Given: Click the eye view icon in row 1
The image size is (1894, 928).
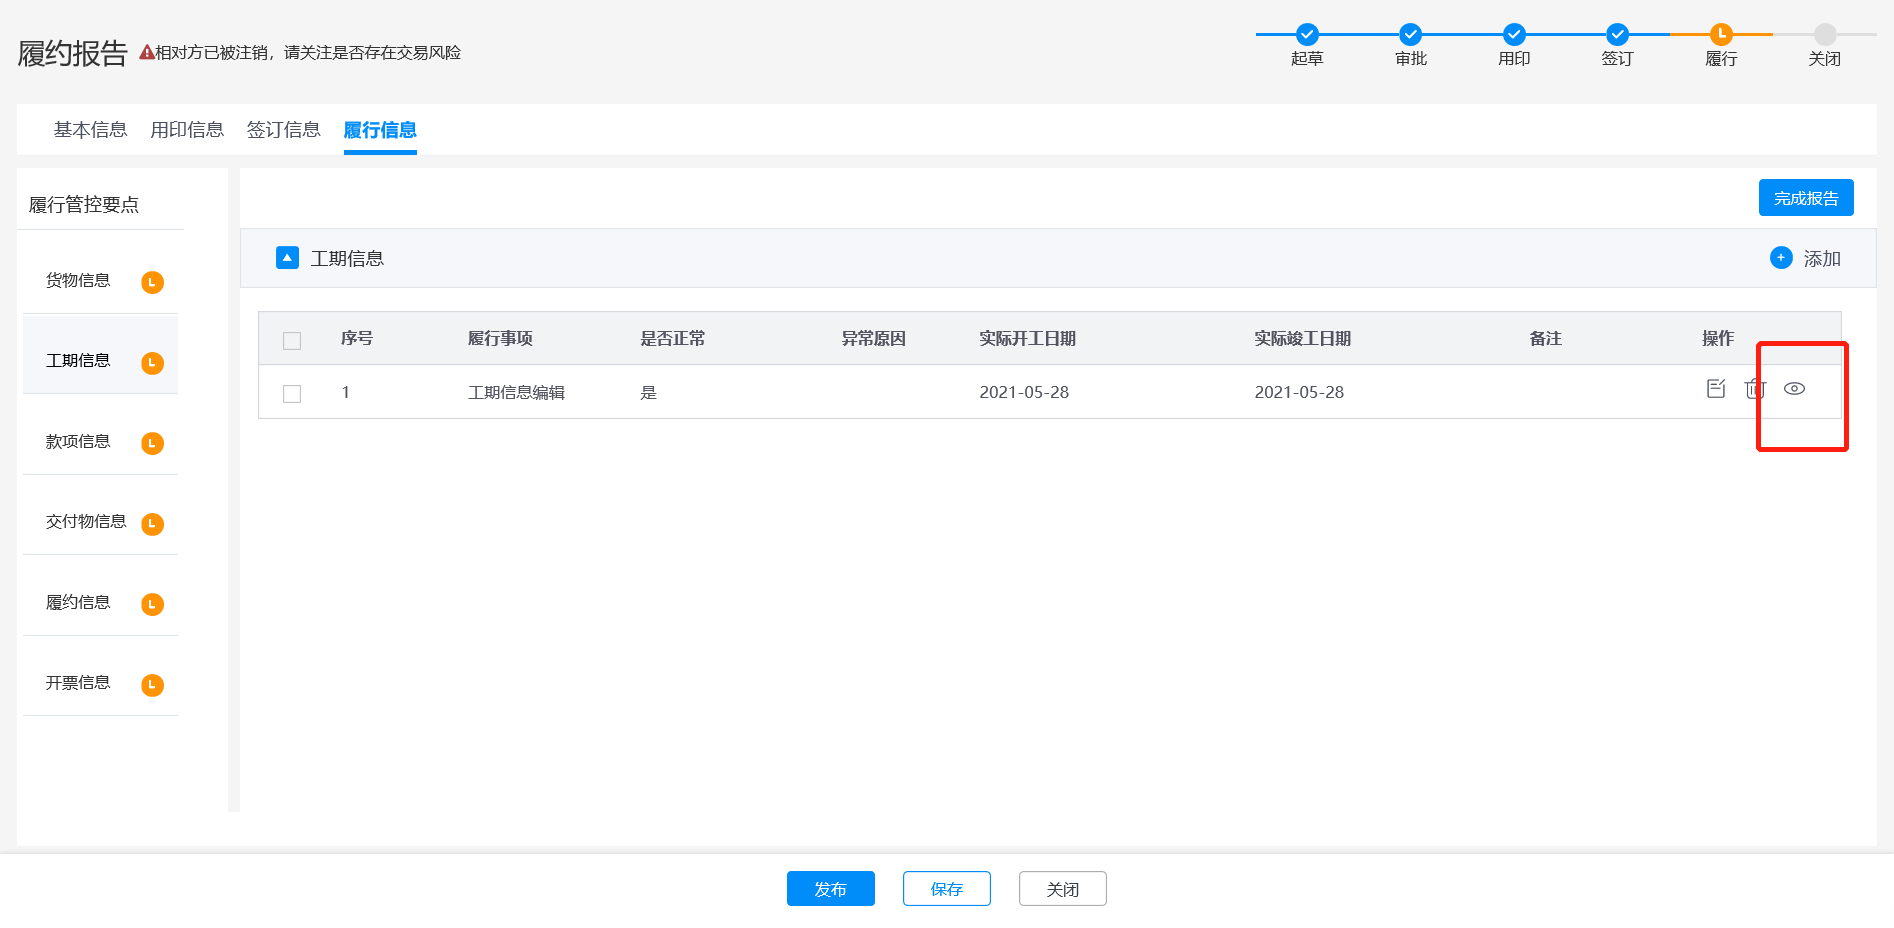Looking at the screenshot, I should [x=1794, y=389].
